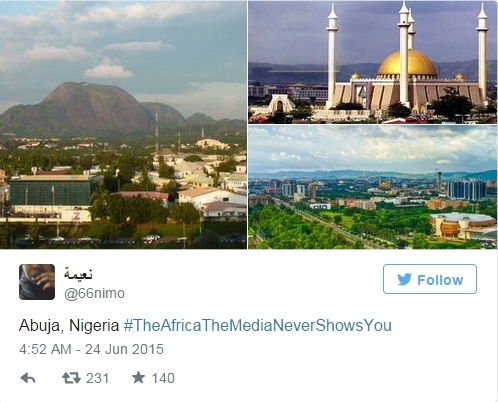Viewport: 498px width, 402px height.
Task: View the Aso Rock mountain photo
Action: pyautogui.click(x=123, y=125)
